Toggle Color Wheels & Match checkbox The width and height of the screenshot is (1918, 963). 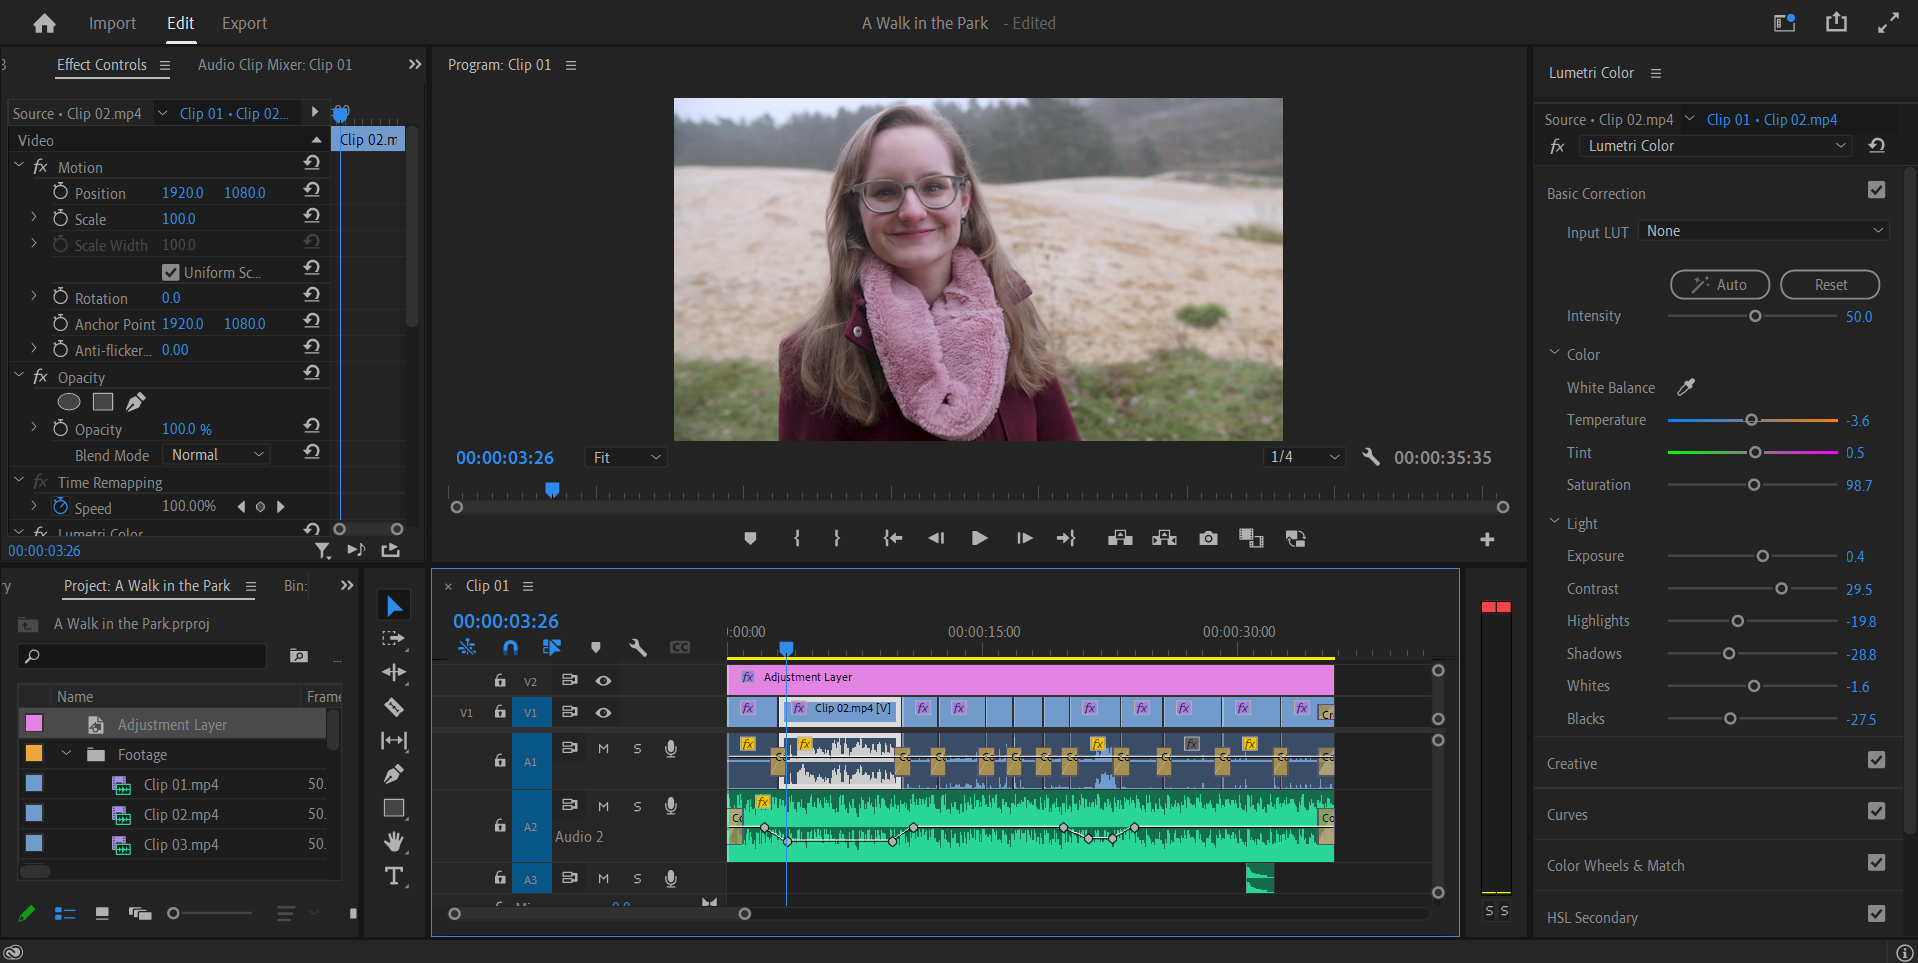click(x=1876, y=862)
